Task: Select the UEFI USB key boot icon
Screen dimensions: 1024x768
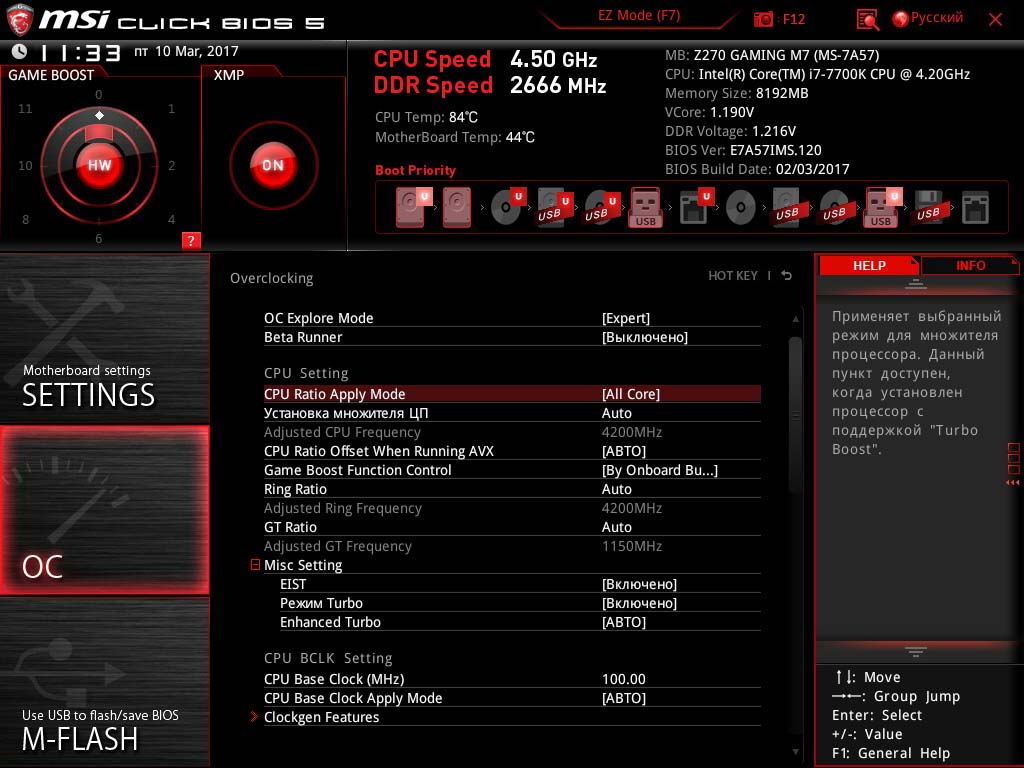Action: click(x=884, y=207)
